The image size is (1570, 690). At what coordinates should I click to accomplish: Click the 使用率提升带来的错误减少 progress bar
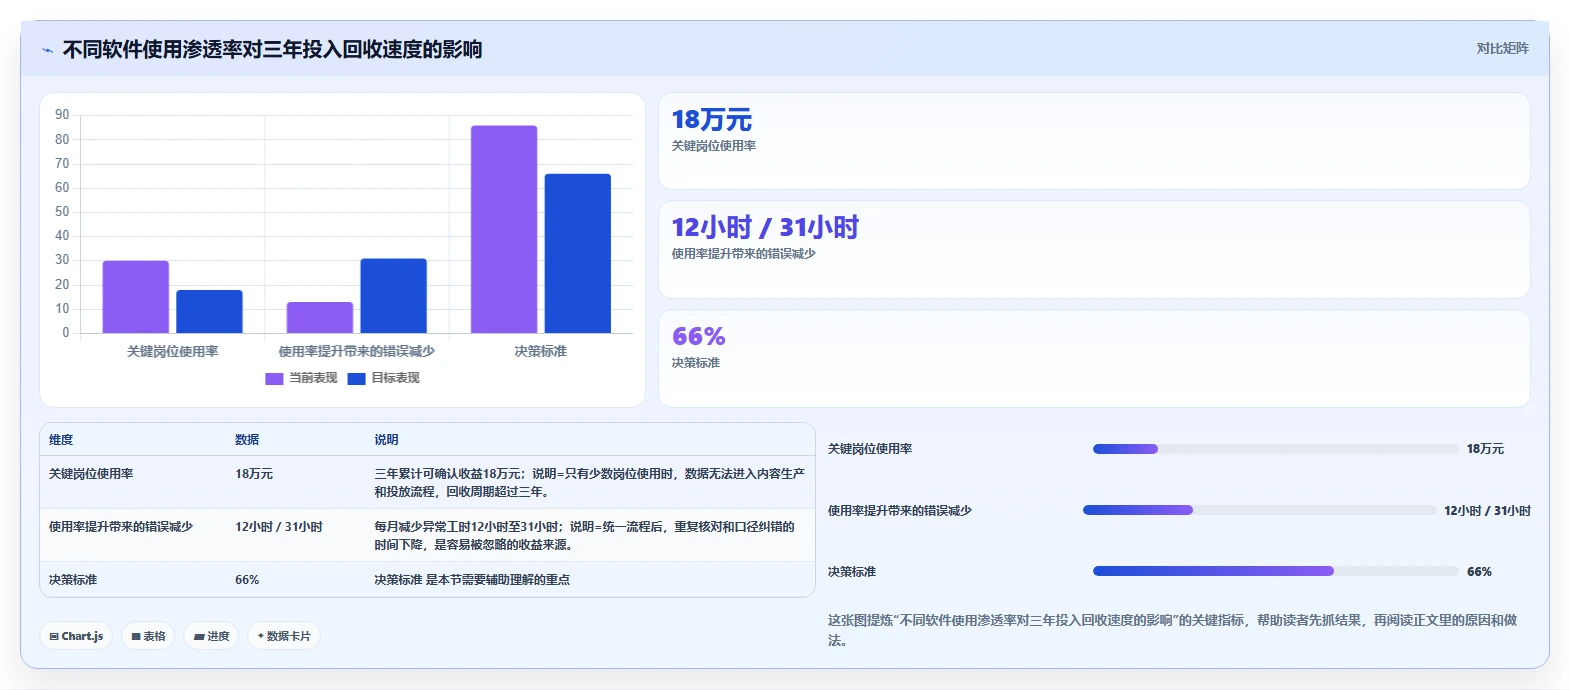coord(1260,510)
